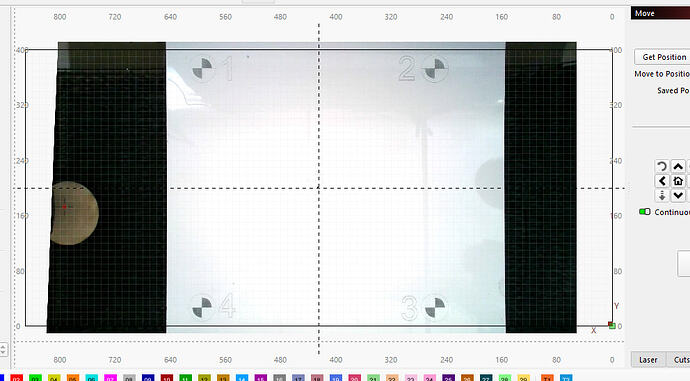
Task: Click the curved return arrow icon in Move panel
Action: [662, 167]
